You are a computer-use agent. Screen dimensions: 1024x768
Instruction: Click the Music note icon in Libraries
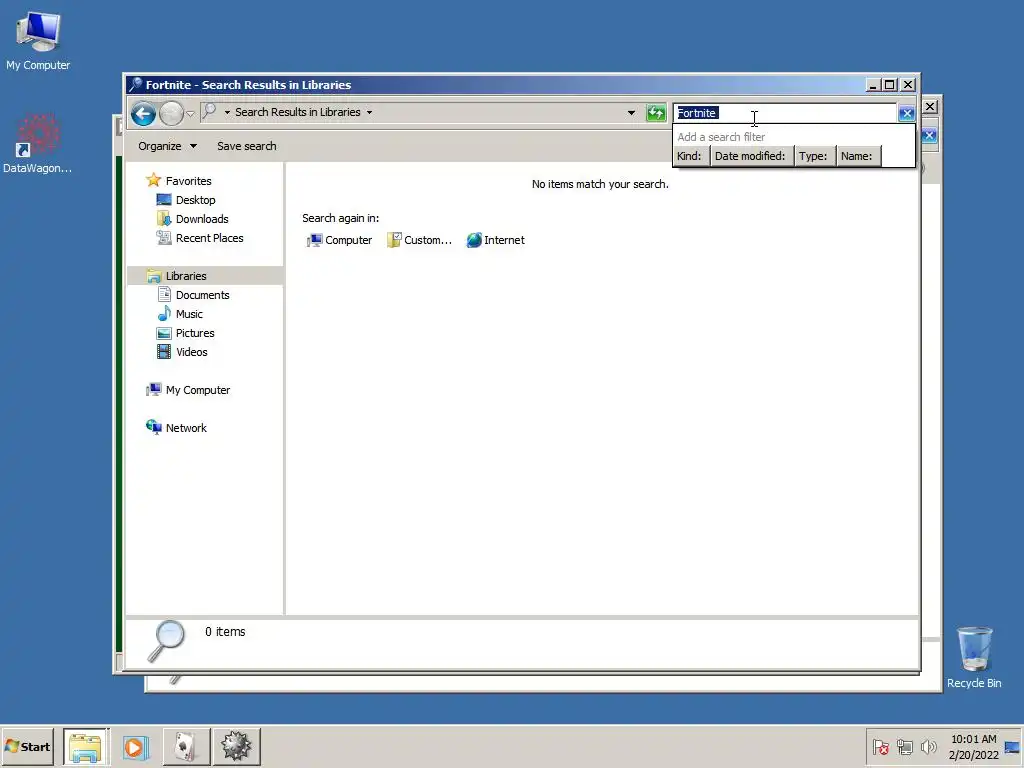pos(164,313)
